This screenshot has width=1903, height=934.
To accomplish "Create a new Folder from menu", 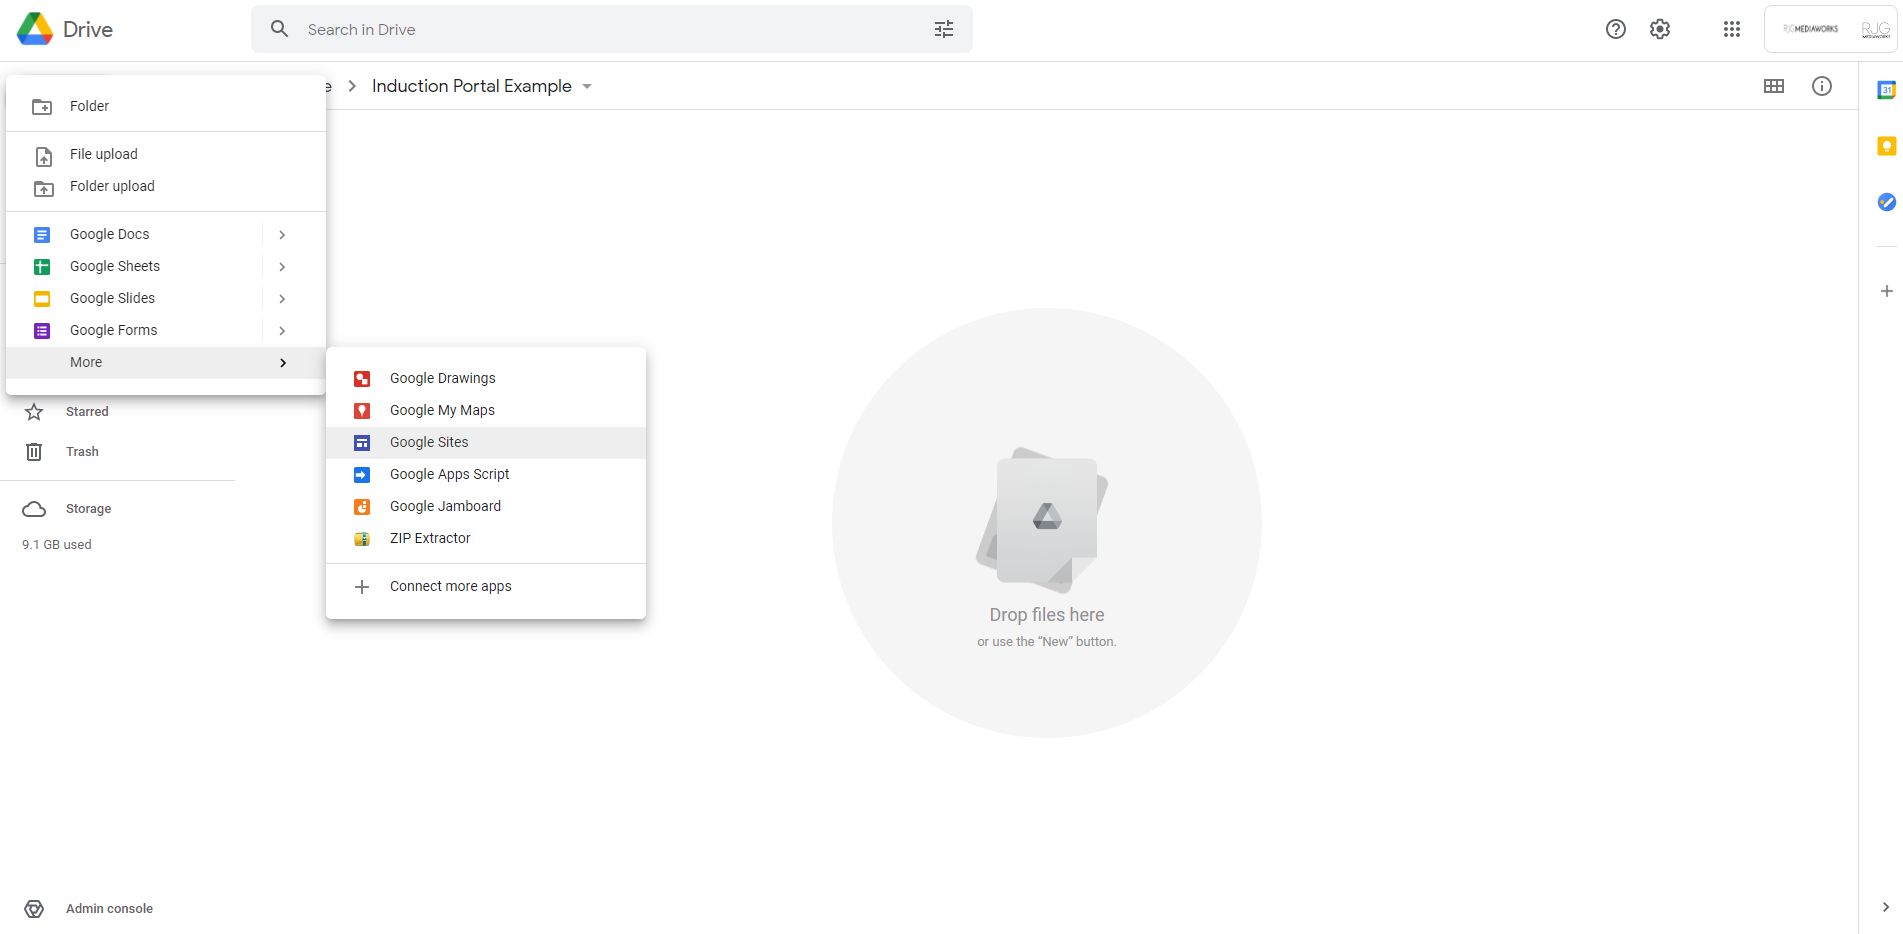I will tap(166, 106).
